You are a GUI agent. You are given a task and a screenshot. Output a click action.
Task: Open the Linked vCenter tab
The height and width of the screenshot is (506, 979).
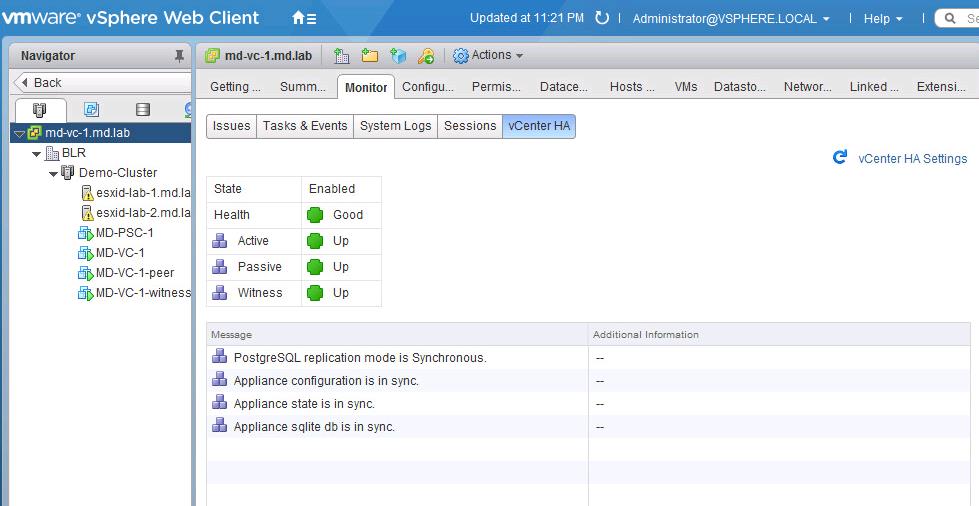coord(874,87)
